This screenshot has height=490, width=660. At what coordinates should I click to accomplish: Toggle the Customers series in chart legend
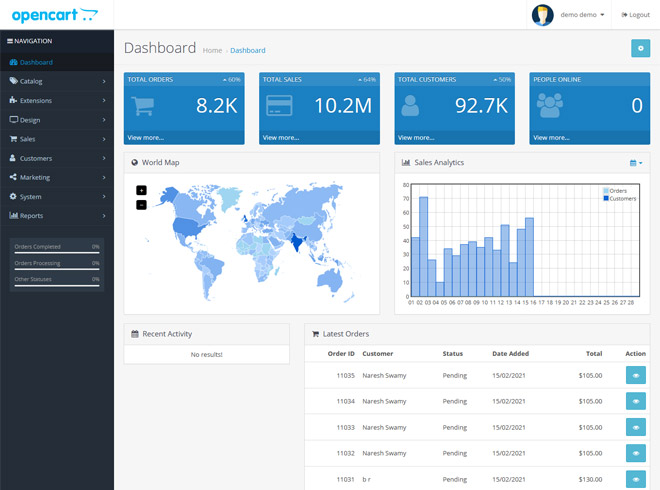coord(620,198)
